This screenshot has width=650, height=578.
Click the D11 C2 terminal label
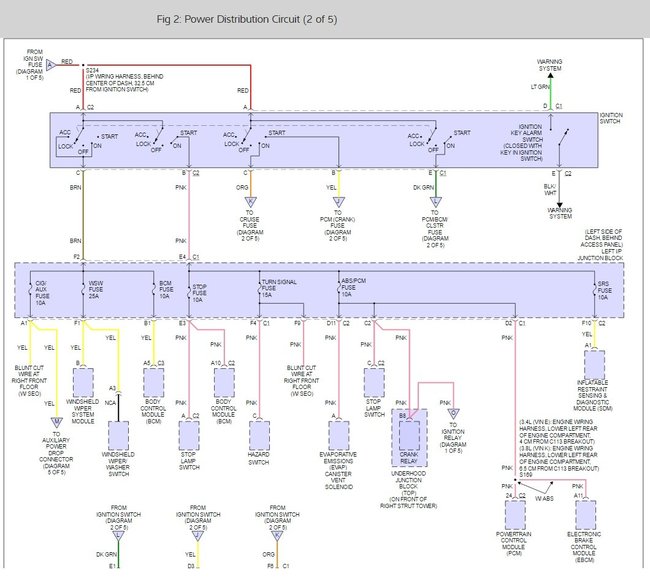(338, 323)
